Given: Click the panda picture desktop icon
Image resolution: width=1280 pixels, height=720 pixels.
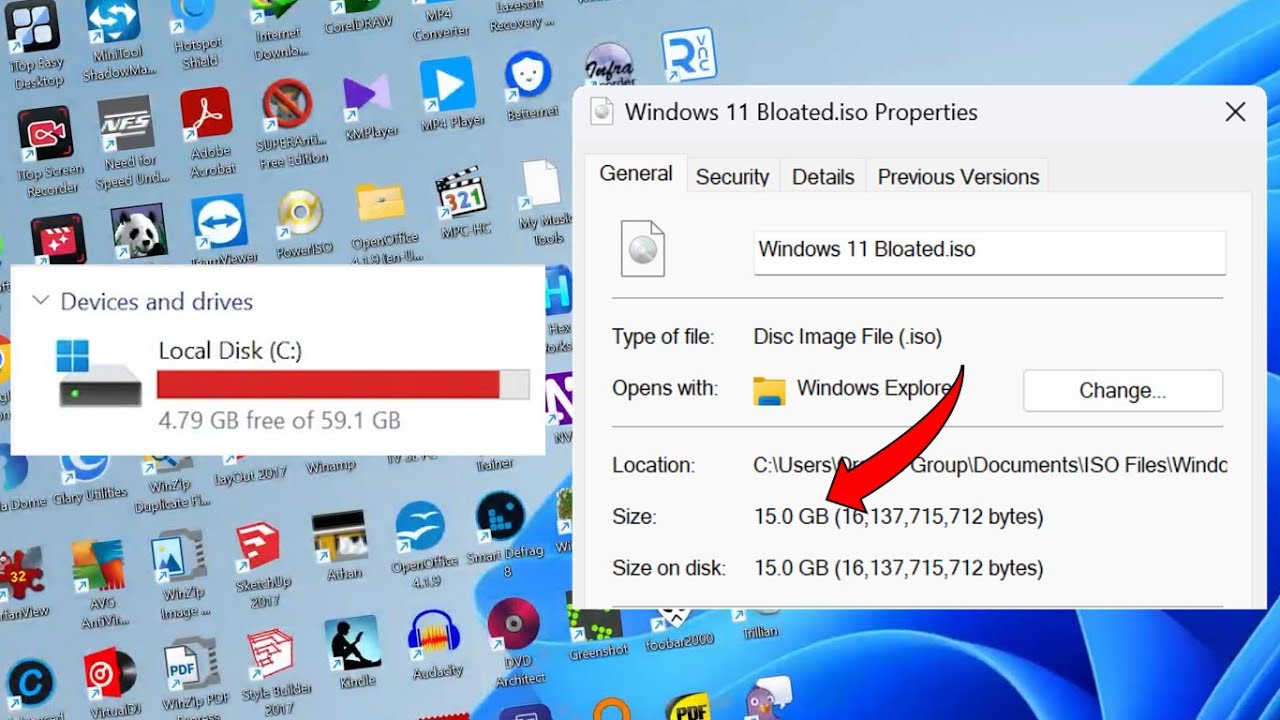Looking at the screenshot, I should point(138,233).
